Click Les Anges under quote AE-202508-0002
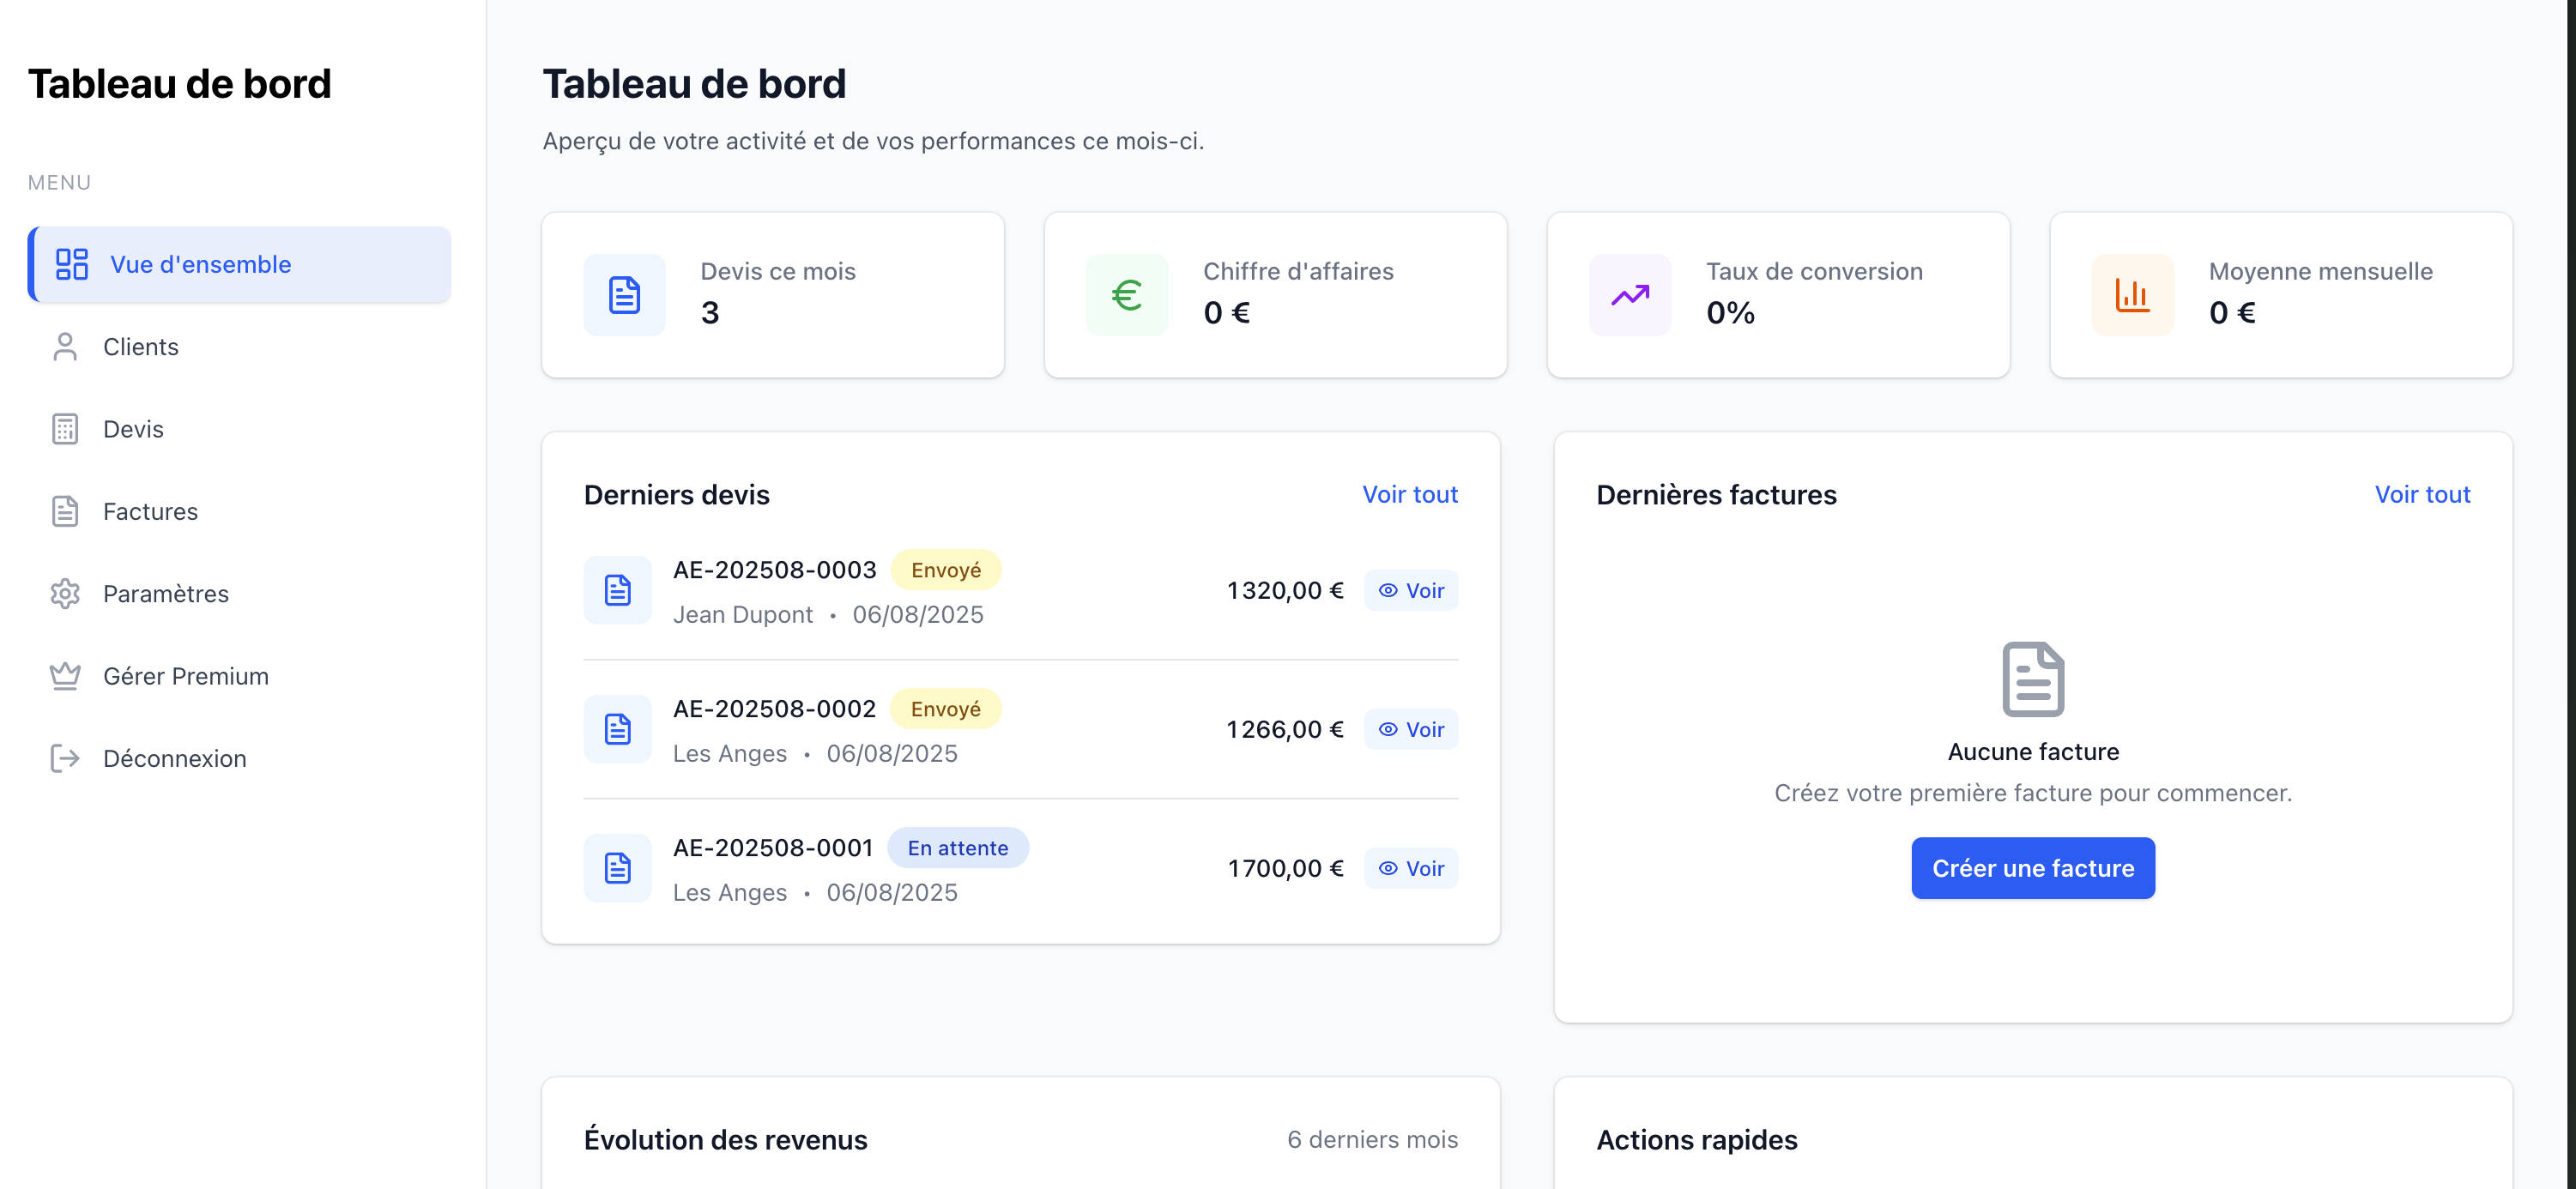 730,753
